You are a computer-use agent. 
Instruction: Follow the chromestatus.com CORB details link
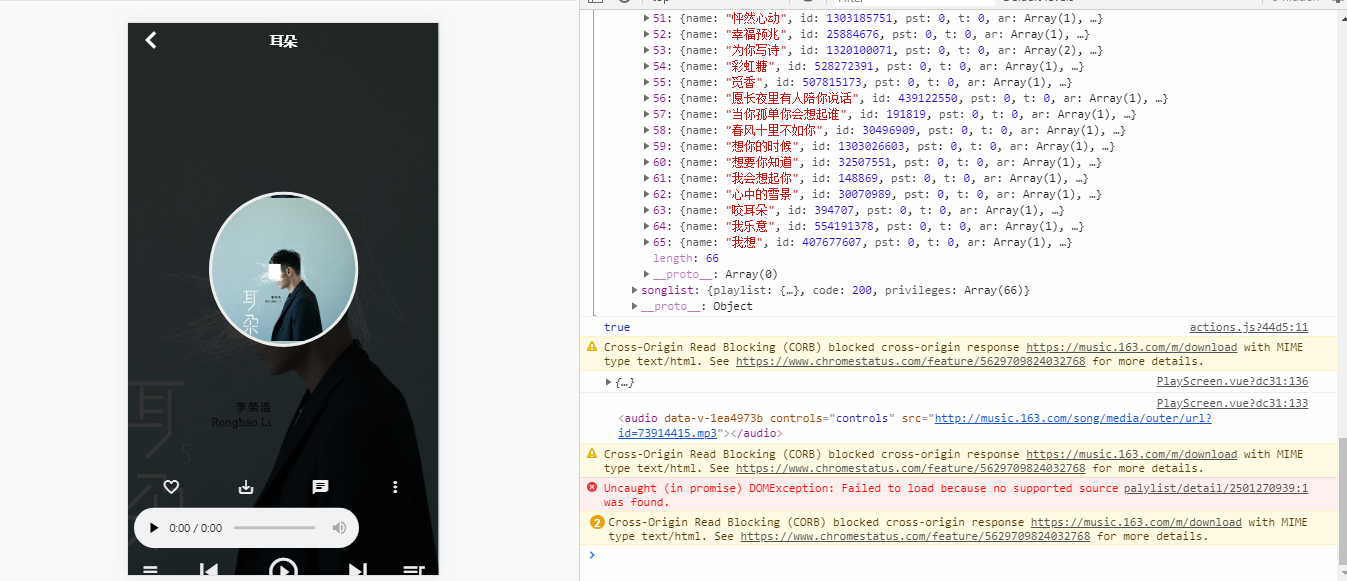pyautogui.click(x=910, y=361)
